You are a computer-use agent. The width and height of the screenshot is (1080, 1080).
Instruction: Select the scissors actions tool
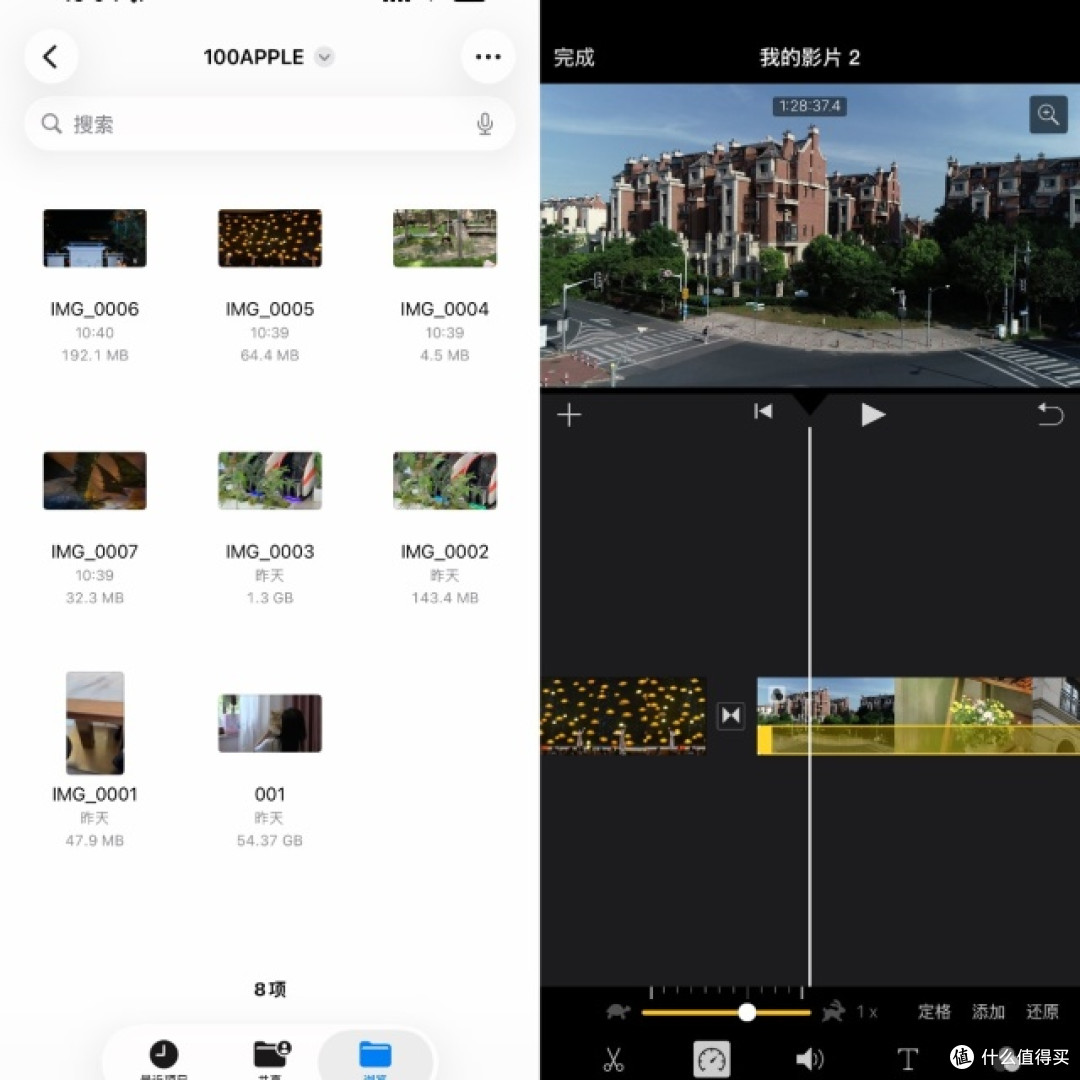(613, 1059)
